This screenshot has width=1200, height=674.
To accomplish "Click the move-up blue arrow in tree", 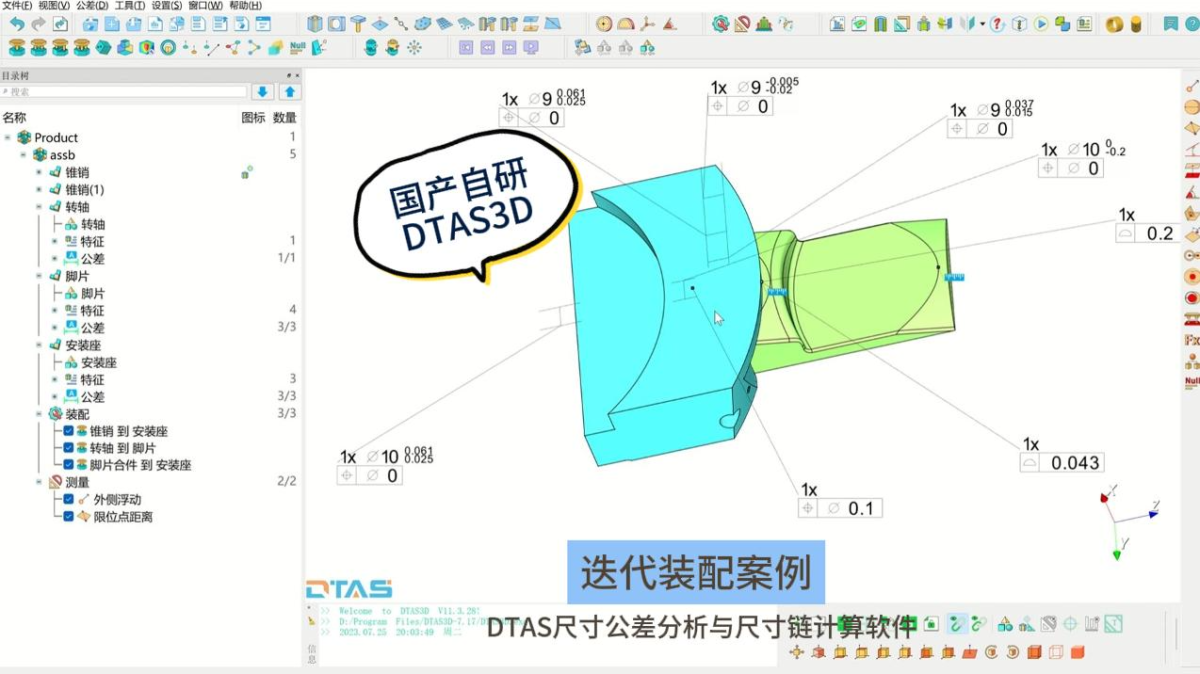I will coord(289,92).
